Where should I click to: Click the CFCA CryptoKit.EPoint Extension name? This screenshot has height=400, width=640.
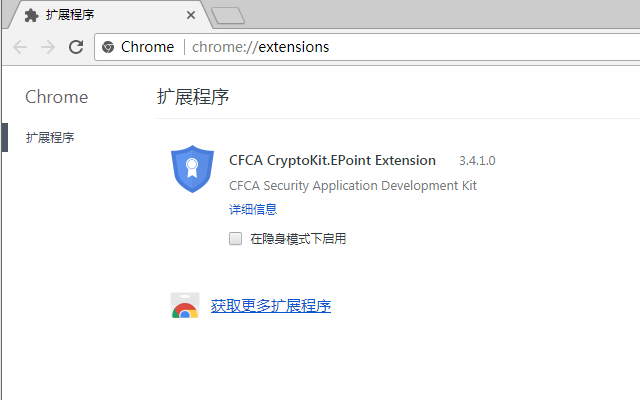(x=332, y=160)
